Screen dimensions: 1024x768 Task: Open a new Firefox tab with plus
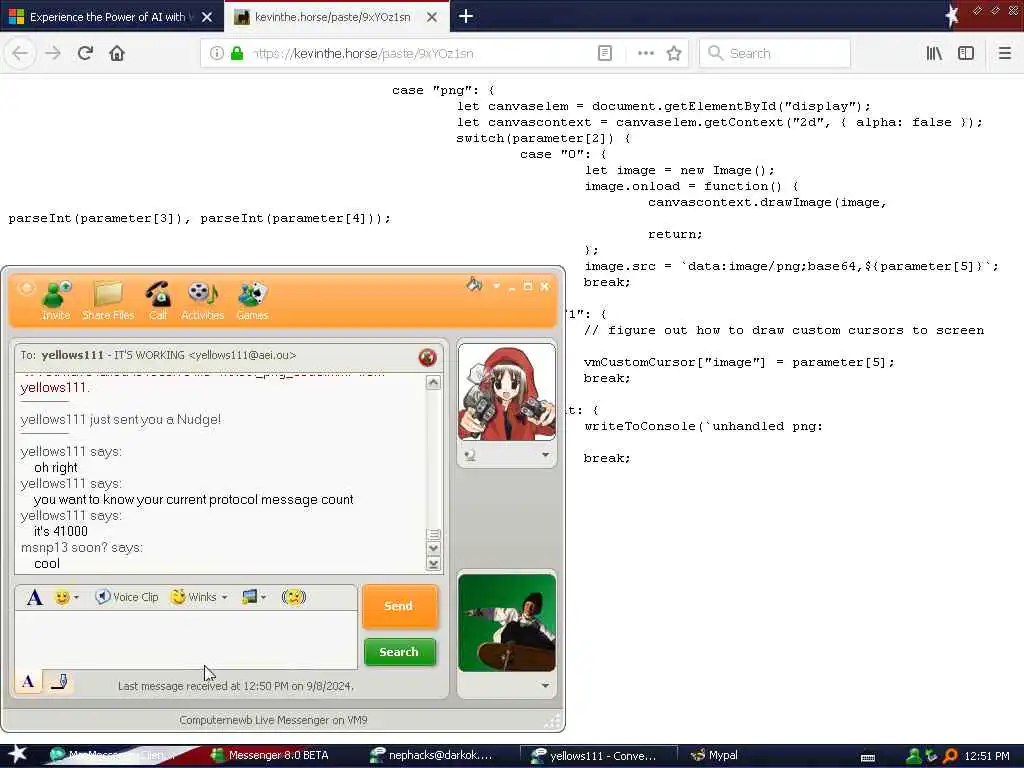466,16
